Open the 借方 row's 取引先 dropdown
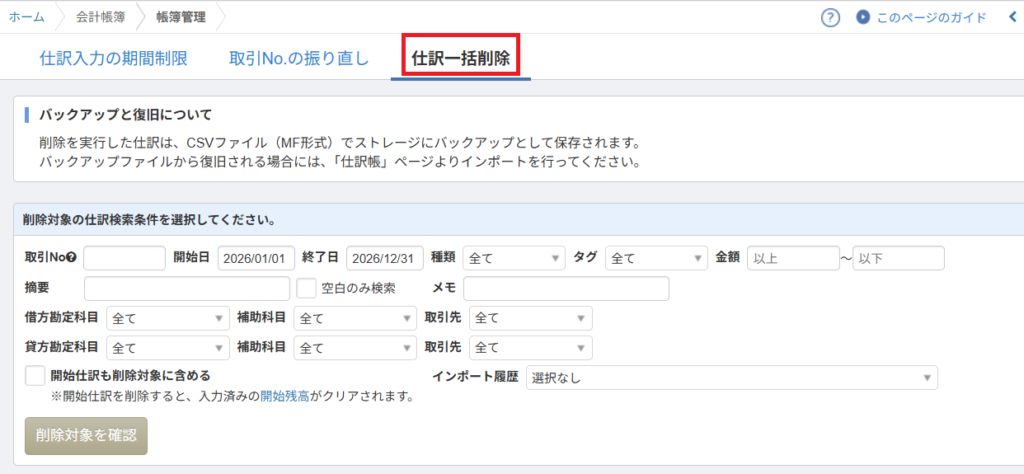Image resolution: width=1024 pixels, height=474 pixels. (x=531, y=319)
